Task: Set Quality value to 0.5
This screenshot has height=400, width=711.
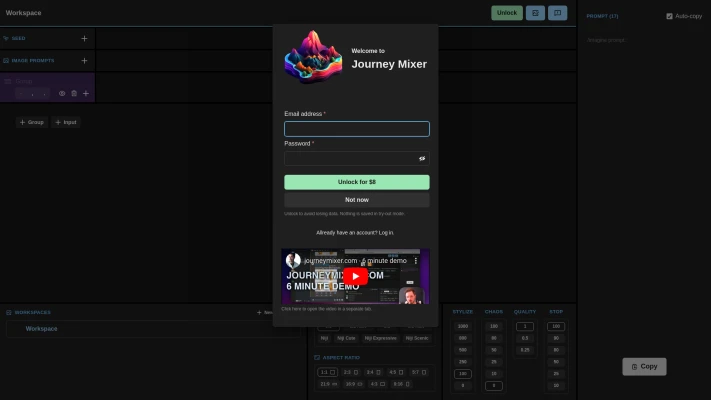Action: (525, 338)
